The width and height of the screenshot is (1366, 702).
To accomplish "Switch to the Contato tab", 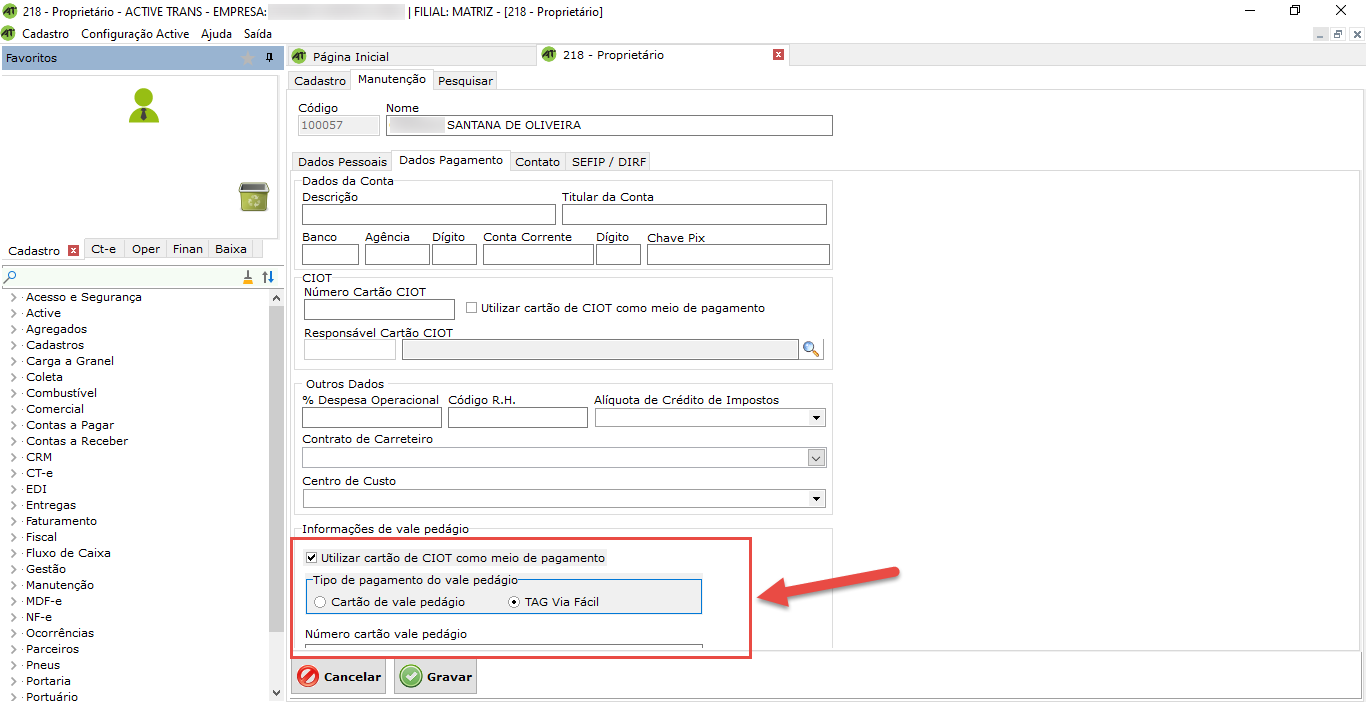I will tap(538, 161).
